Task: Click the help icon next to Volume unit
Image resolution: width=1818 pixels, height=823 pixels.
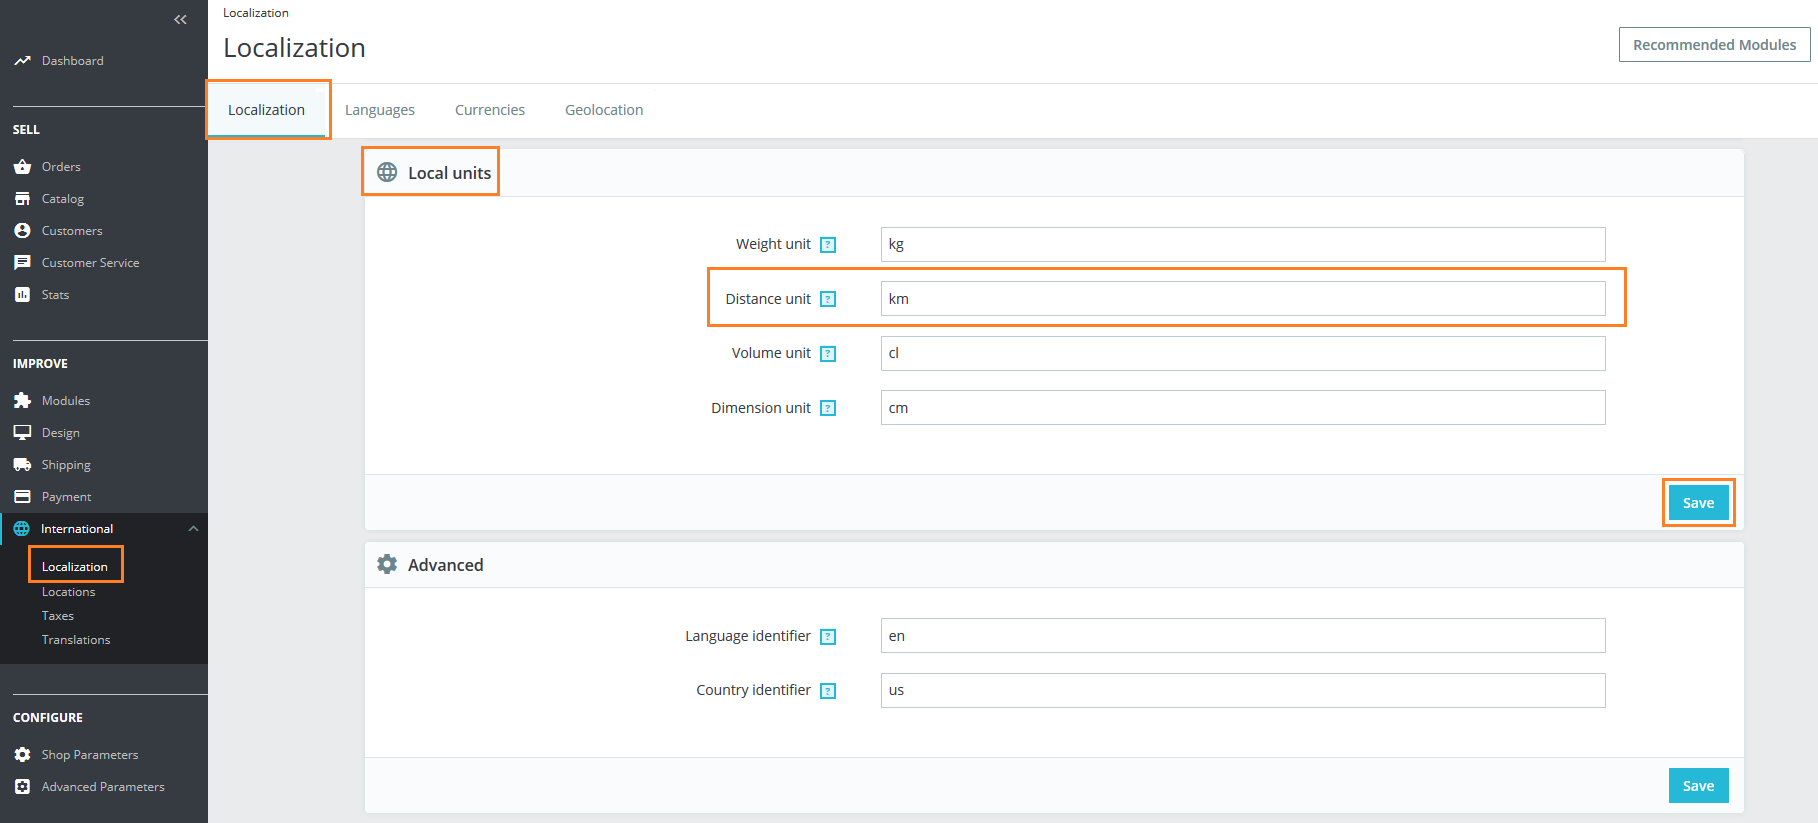Action: (x=828, y=354)
